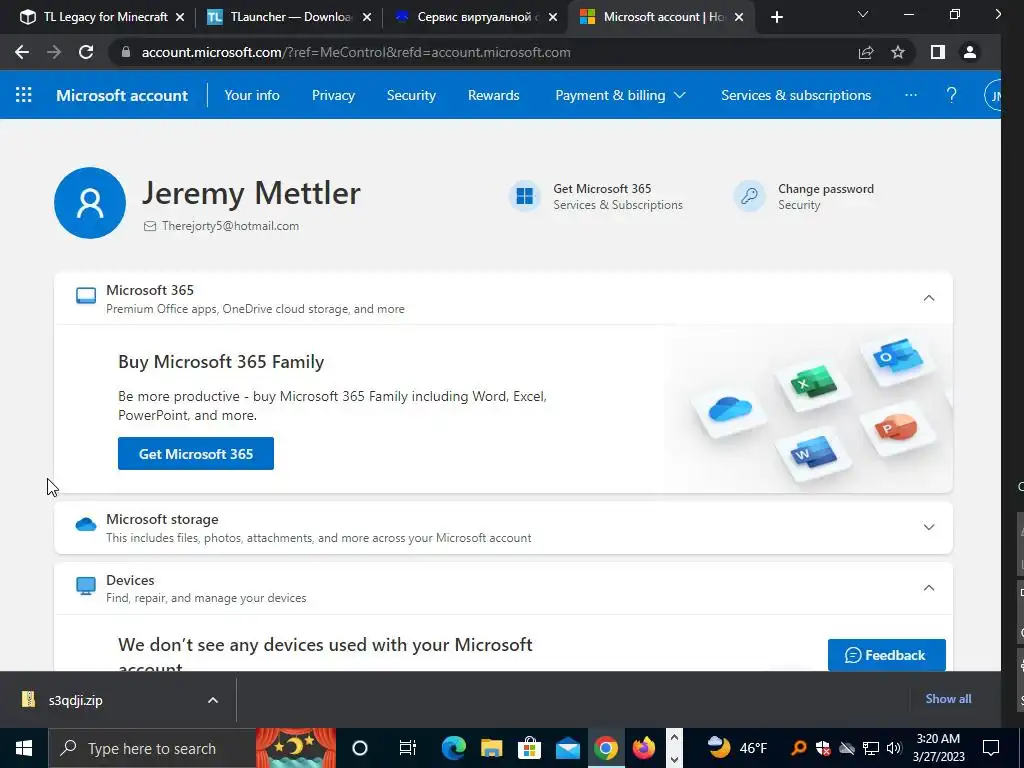Open the s3qdji.zip download options arrow
The width and height of the screenshot is (1024, 768).
(x=213, y=700)
